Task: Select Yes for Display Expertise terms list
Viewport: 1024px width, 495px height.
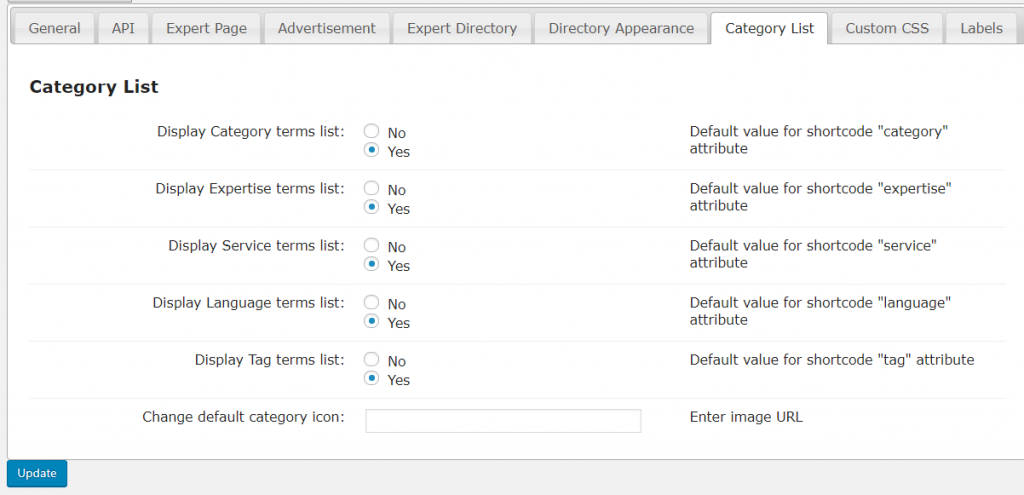Action: 372,208
